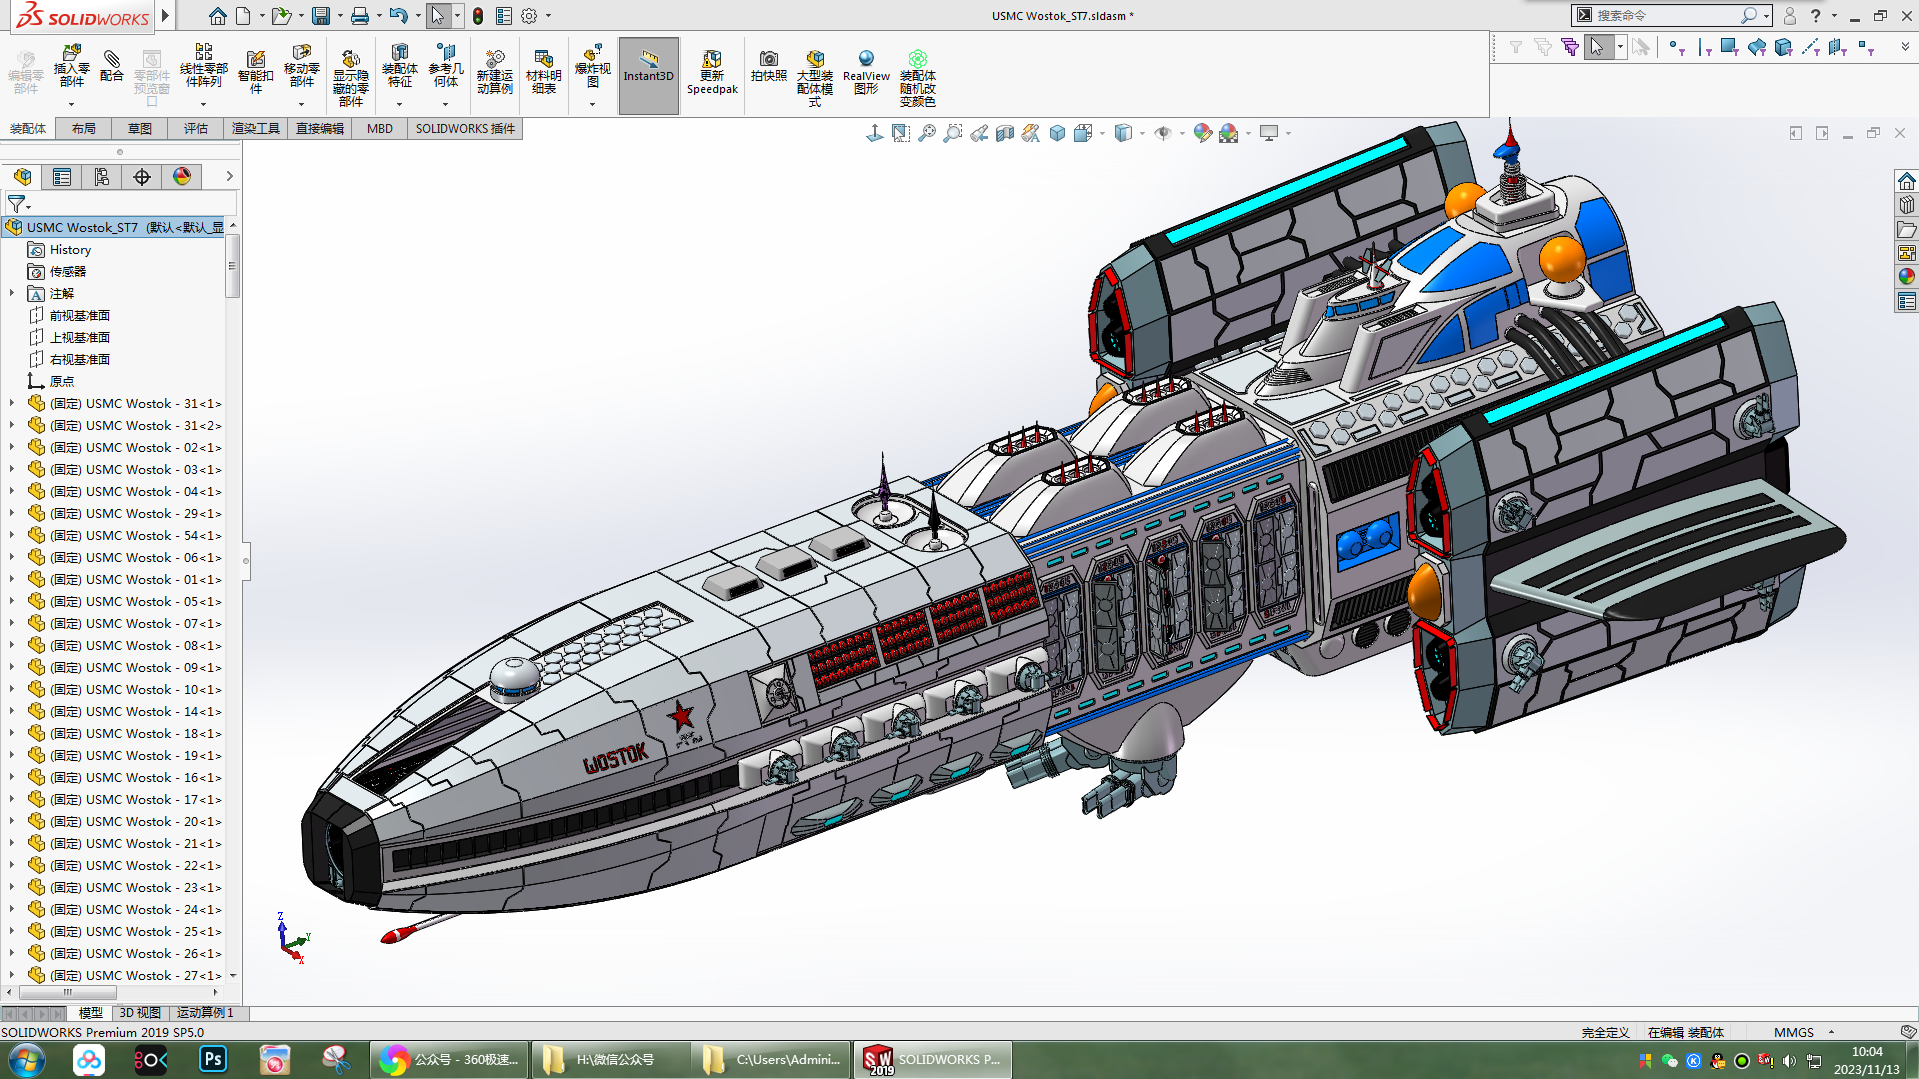Switch to the 运动算例 1 bottom tab
Image resolution: width=1919 pixels, height=1079 pixels.
point(205,1013)
